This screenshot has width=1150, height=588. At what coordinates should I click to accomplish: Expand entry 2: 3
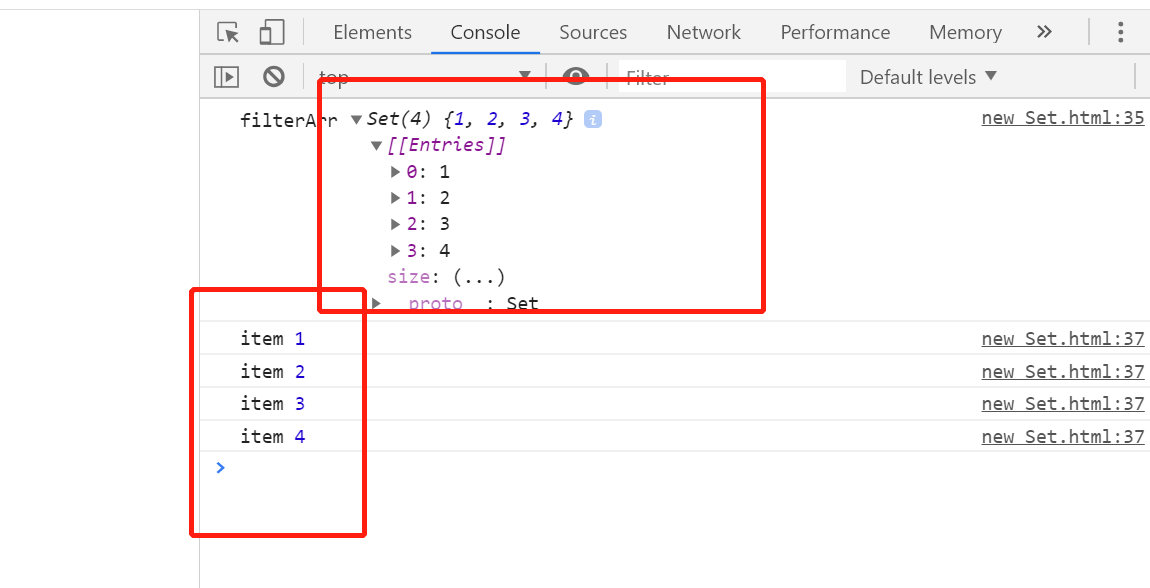tap(395, 224)
